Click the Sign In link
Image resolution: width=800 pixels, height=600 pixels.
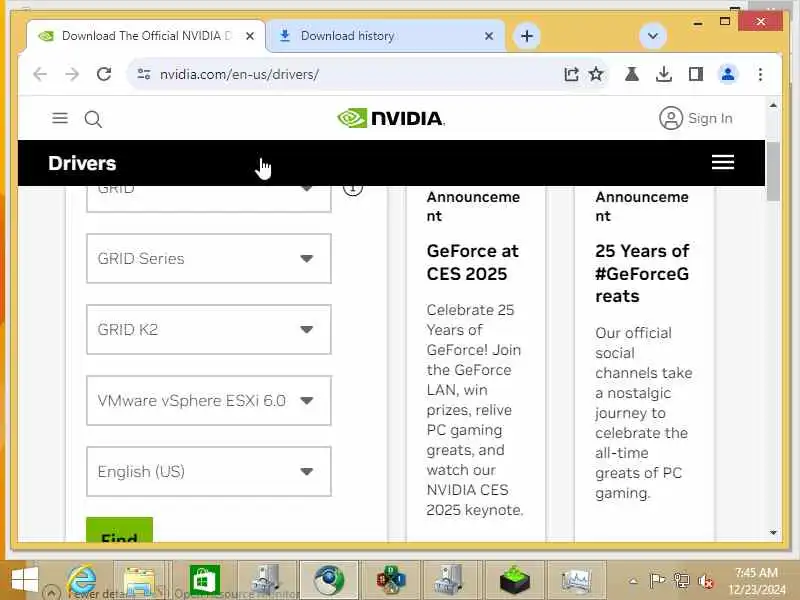coord(710,118)
